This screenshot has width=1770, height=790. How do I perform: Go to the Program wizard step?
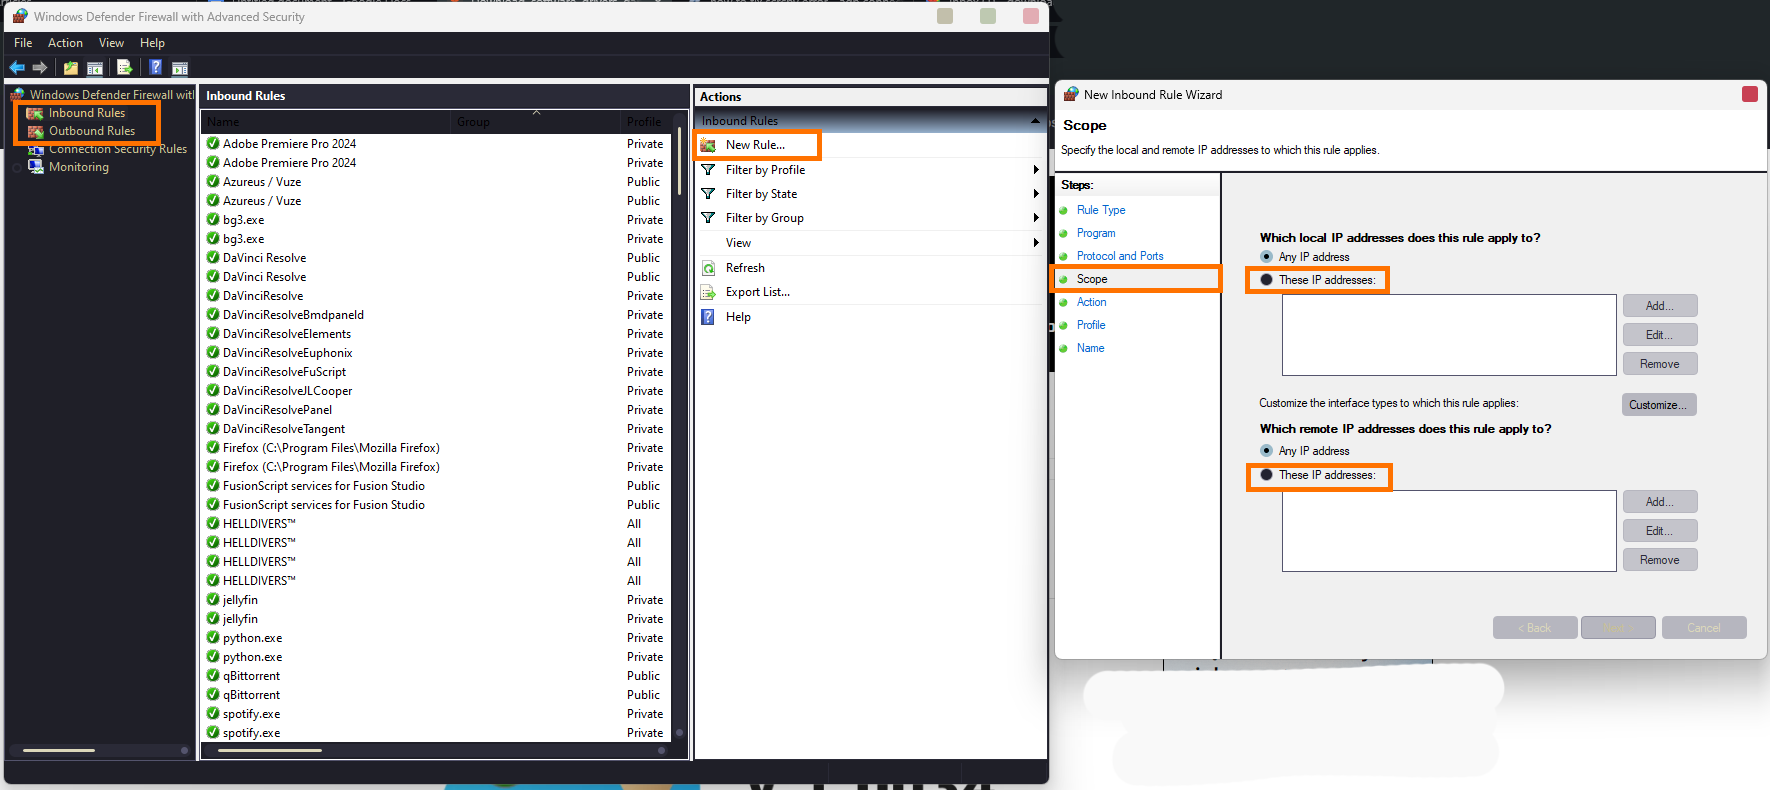pos(1096,233)
